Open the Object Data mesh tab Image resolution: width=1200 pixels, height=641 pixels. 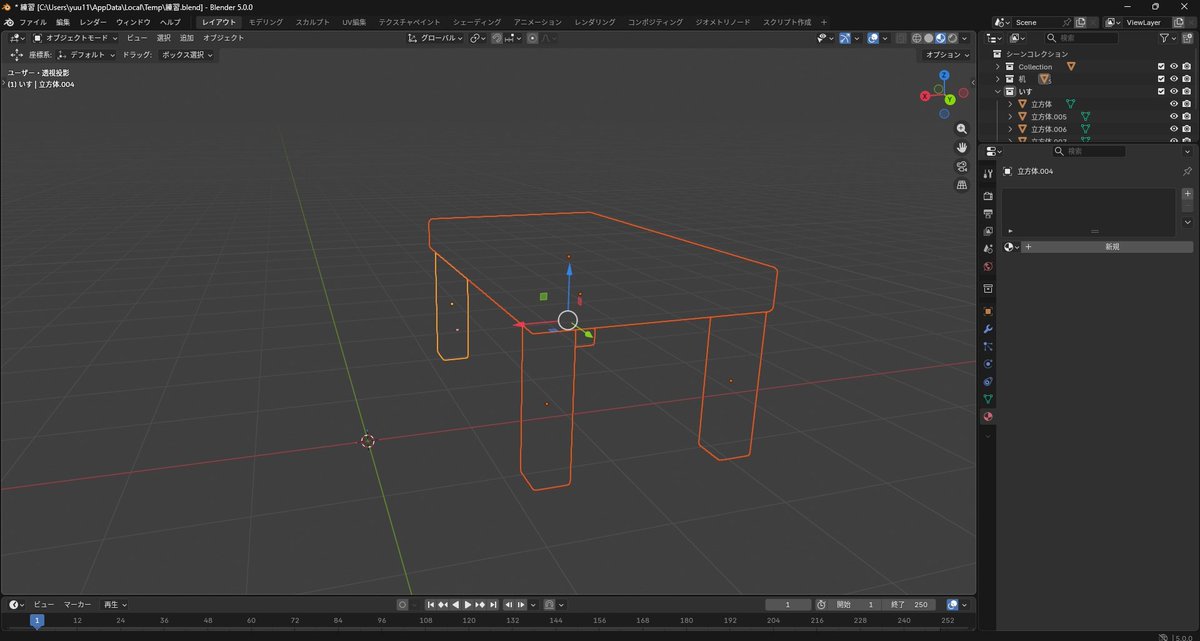coord(988,399)
